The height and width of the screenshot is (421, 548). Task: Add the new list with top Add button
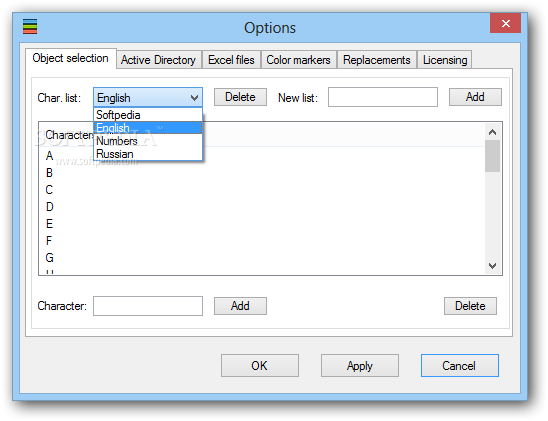[x=475, y=97]
